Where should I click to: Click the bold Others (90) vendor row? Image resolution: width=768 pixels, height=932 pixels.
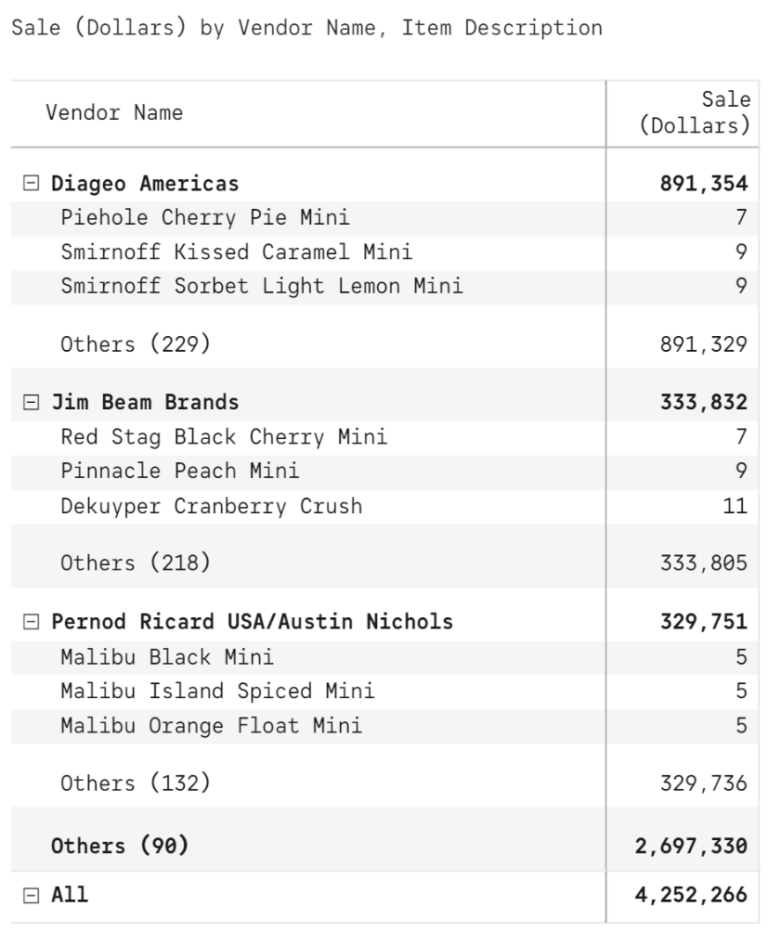[x=120, y=846]
